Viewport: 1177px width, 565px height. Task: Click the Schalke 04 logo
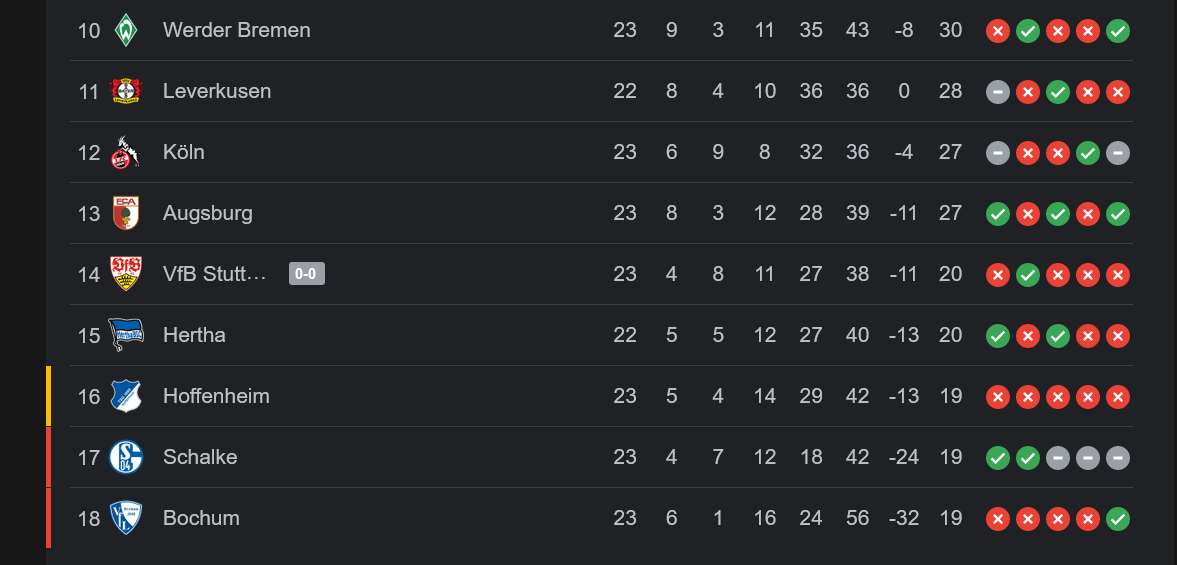[125, 457]
